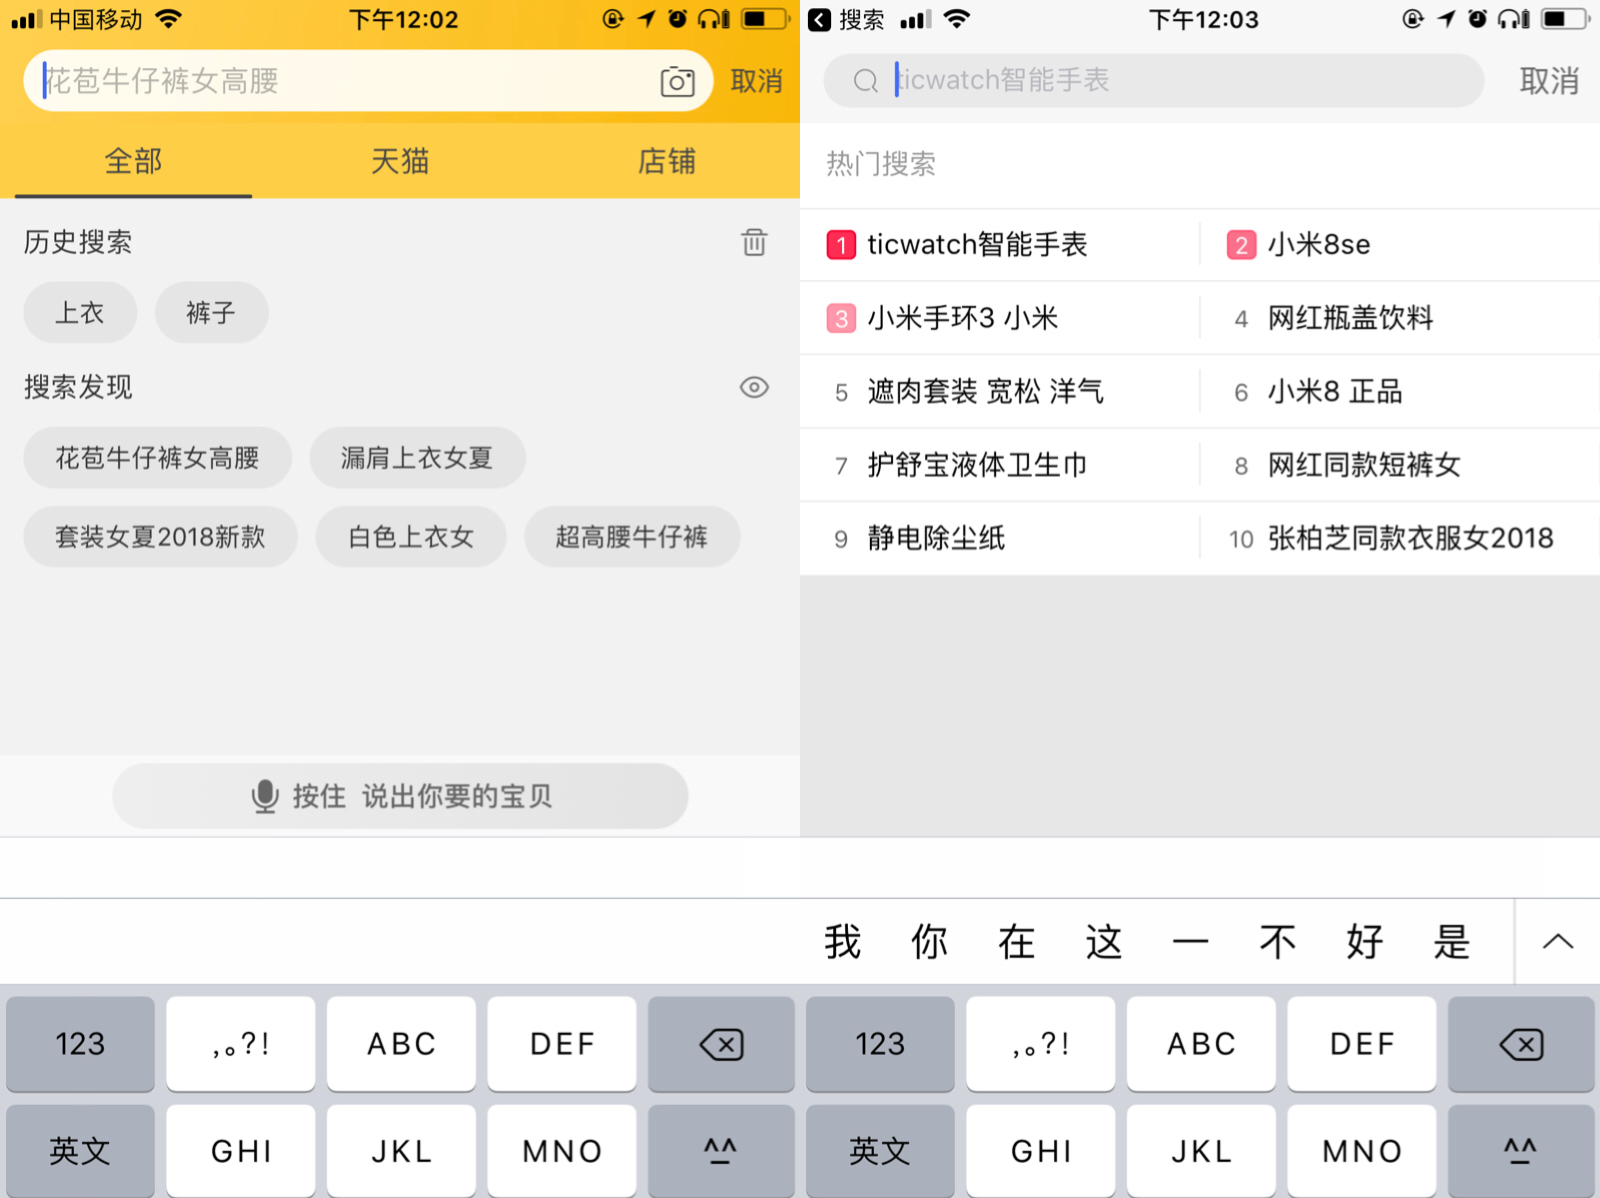The width and height of the screenshot is (1600, 1198).
Task: Switch to the 天猫 tab
Action: point(399,161)
